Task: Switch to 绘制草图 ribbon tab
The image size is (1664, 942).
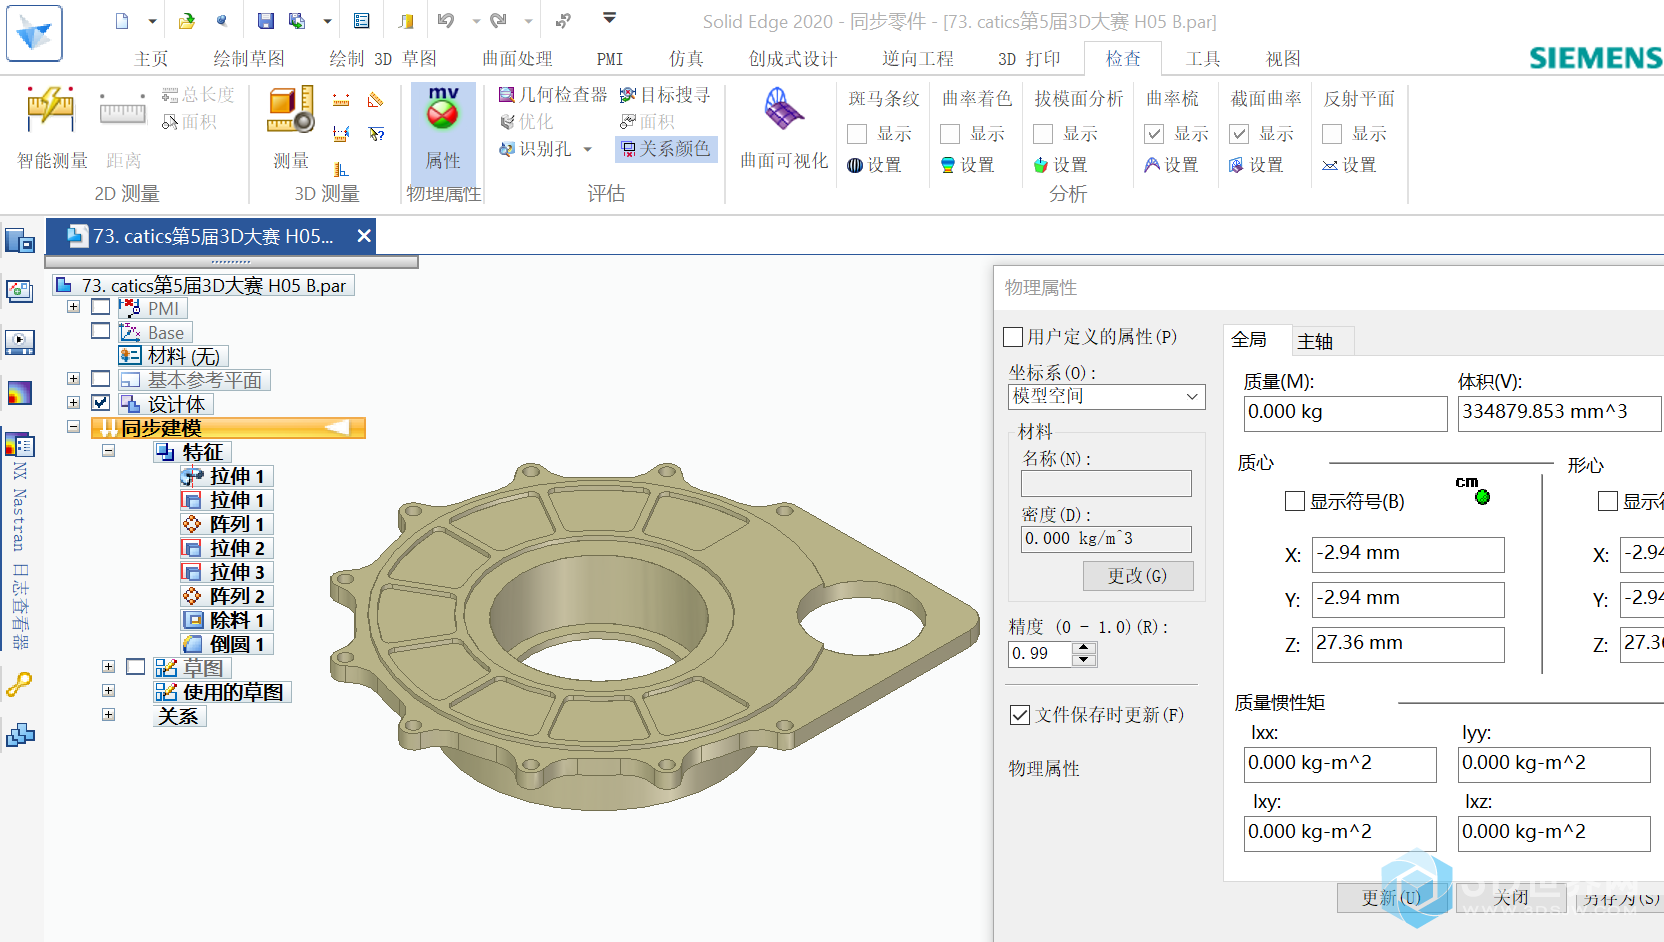Action: (249, 59)
